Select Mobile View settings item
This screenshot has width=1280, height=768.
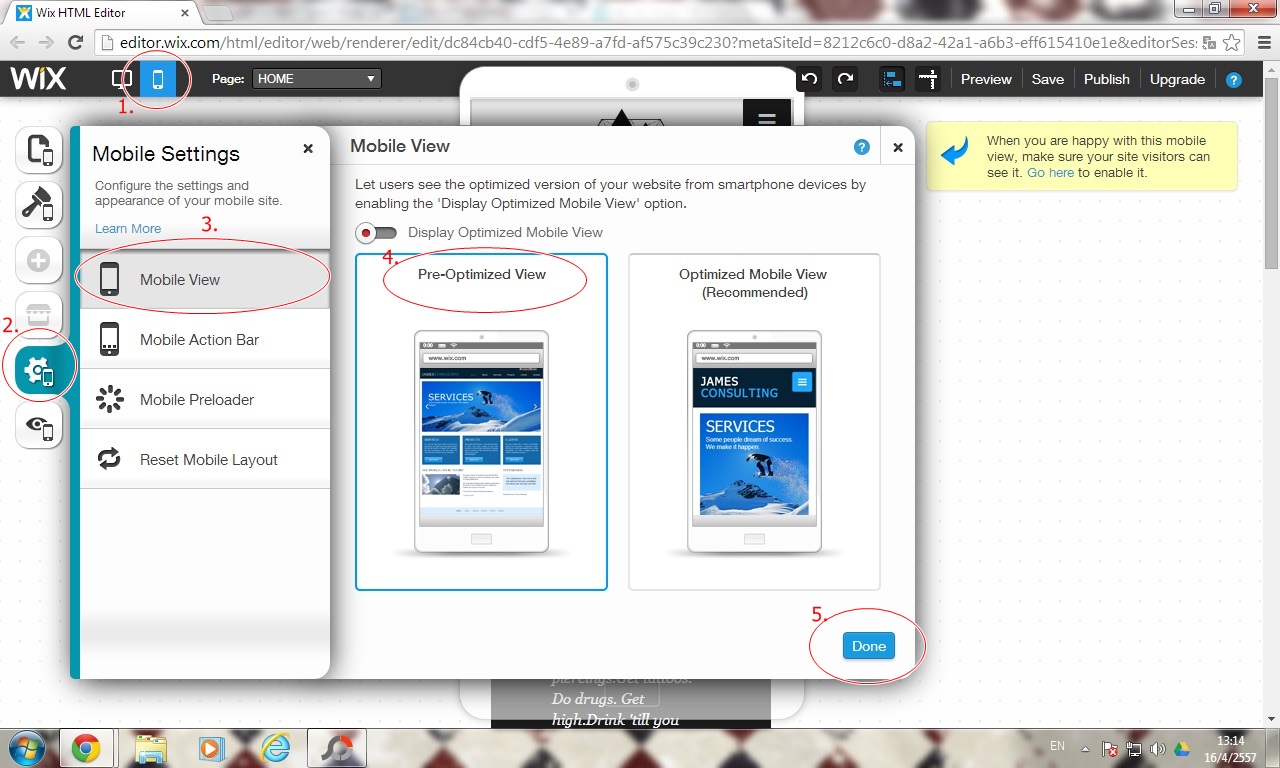click(x=205, y=279)
